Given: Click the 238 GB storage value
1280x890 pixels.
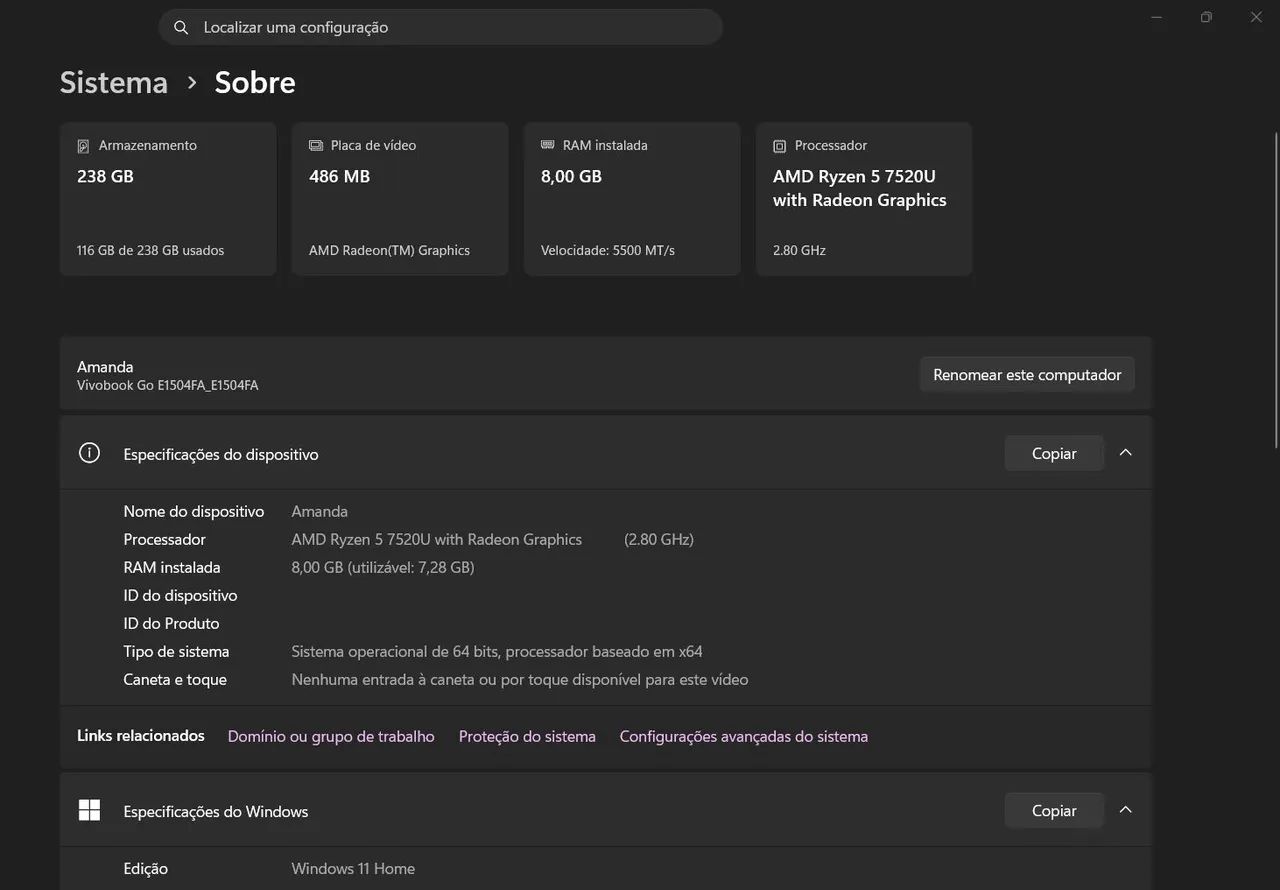Looking at the screenshot, I should point(105,176).
